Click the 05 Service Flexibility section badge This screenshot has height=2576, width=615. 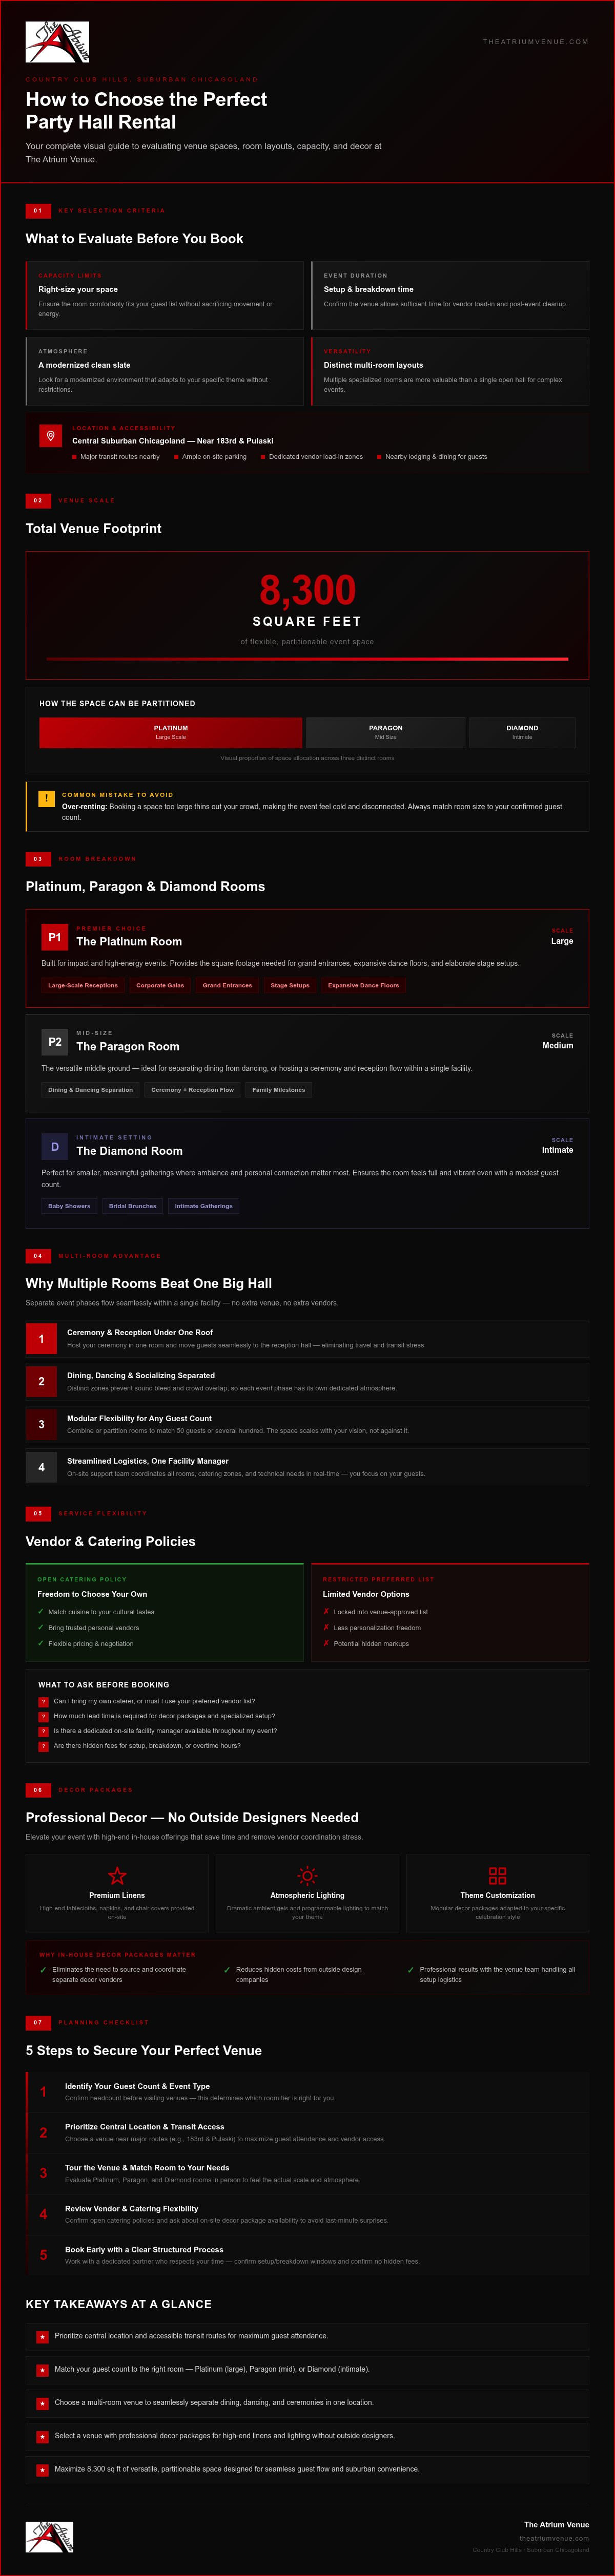point(38,1514)
